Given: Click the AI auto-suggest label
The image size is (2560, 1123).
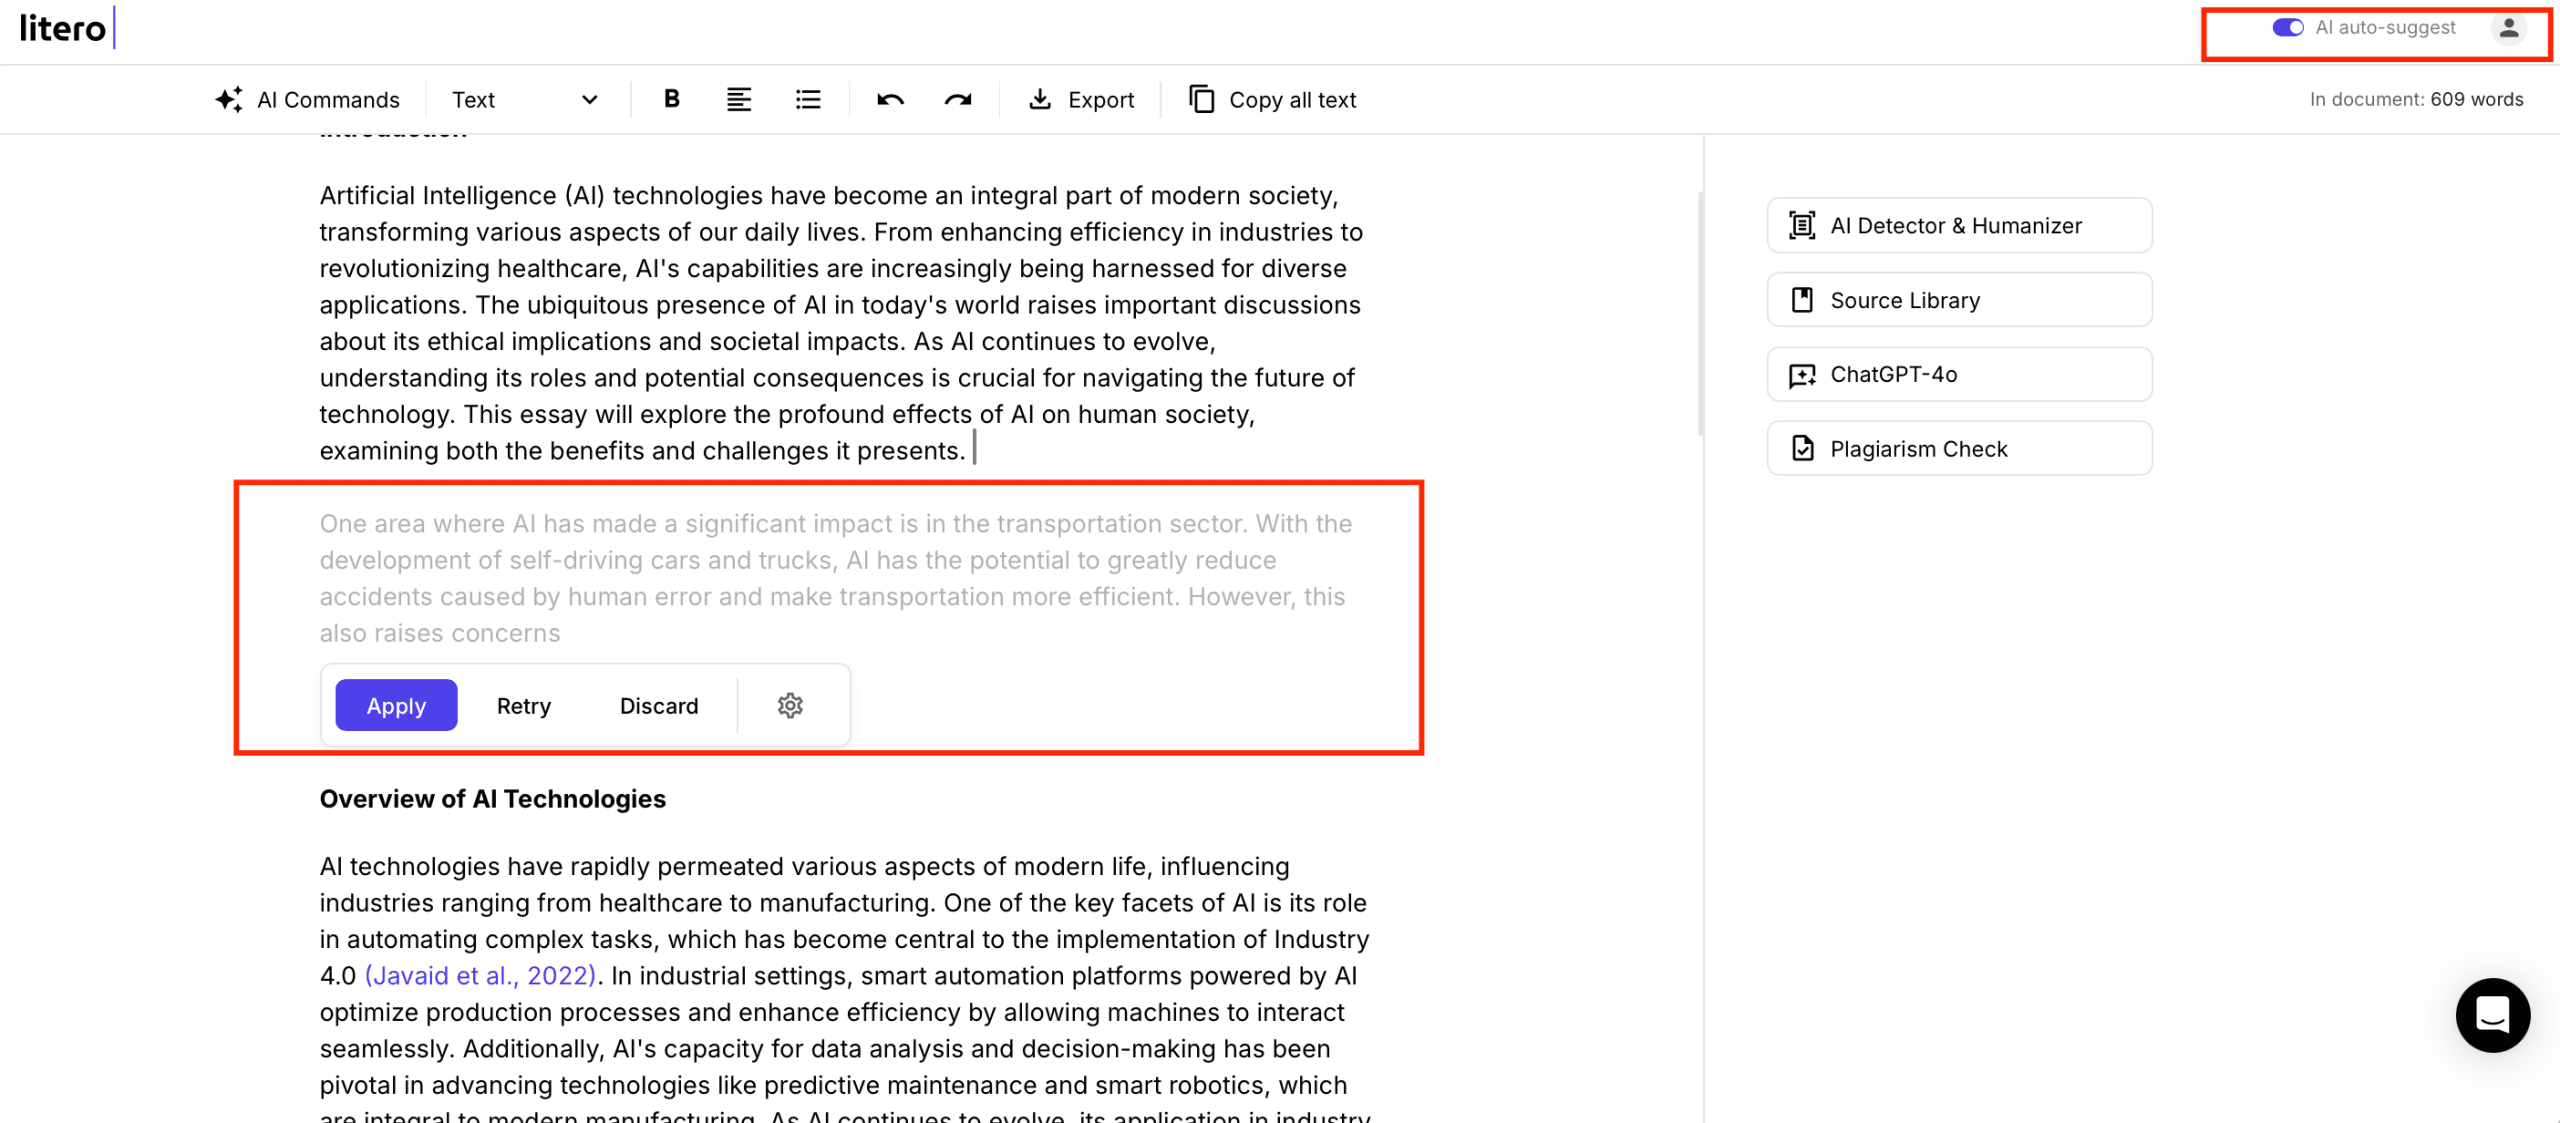Looking at the screenshot, I should tap(2385, 28).
